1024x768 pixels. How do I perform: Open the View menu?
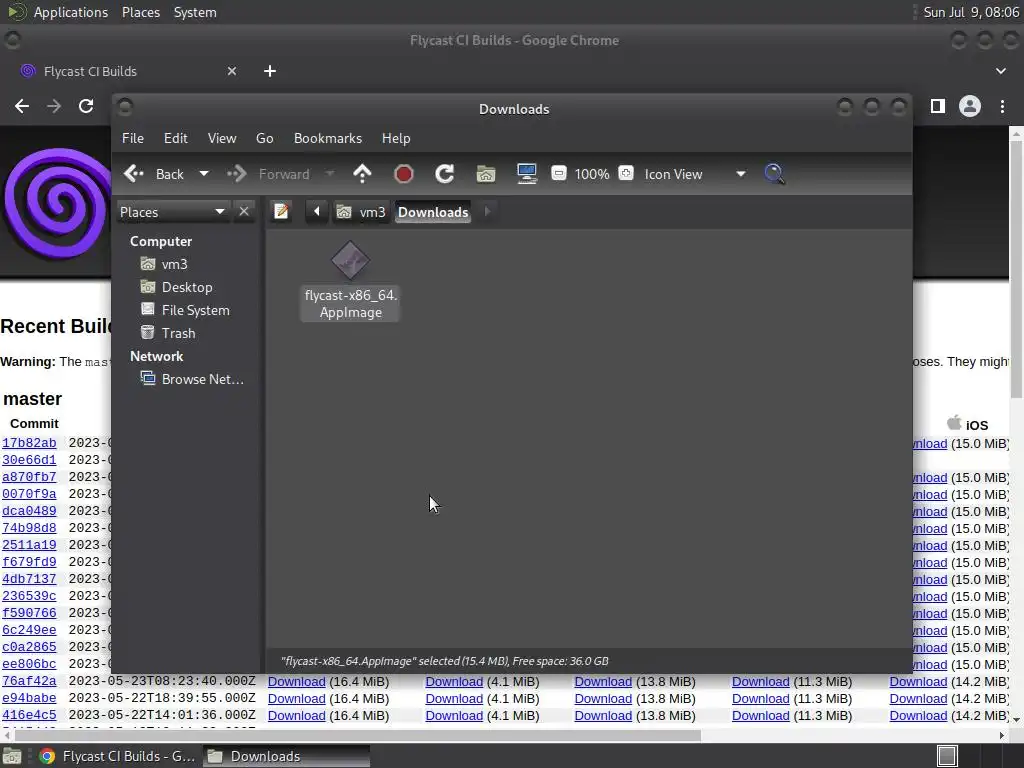[x=222, y=138]
